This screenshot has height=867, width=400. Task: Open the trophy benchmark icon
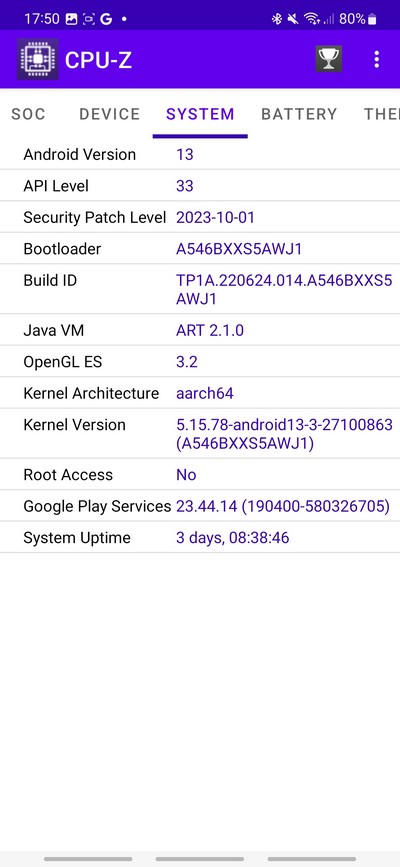329,59
